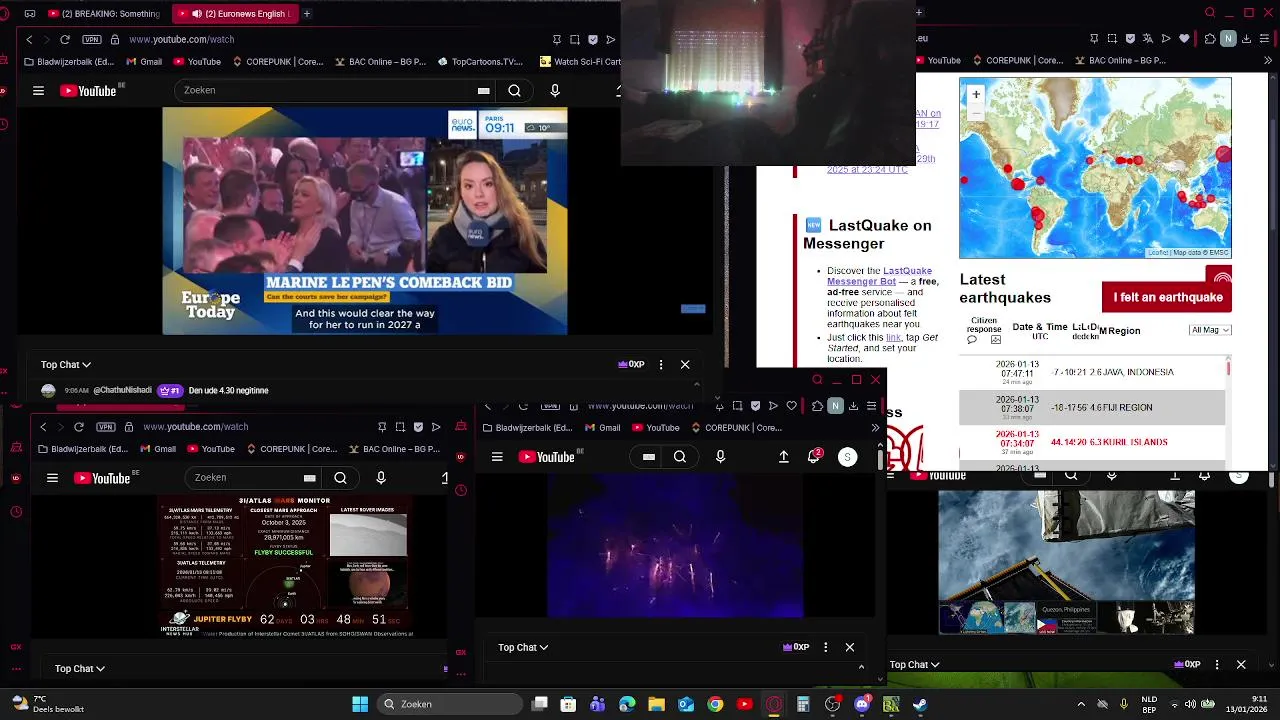Open the N extension icon in the top-right toolbar
This screenshot has height=720, width=1280.
[1228, 39]
